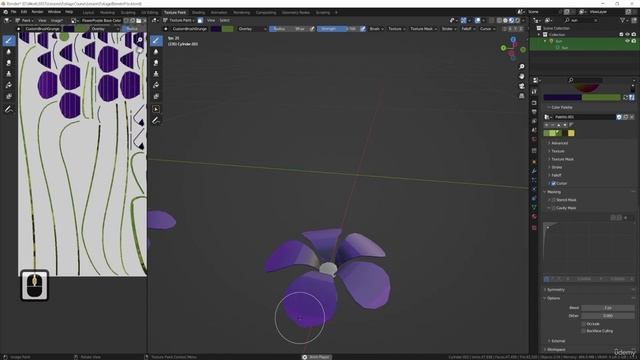This screenshot has height=360, width=640.
Task: Toggle unified color icon beside color swatches
Action: 632,97
